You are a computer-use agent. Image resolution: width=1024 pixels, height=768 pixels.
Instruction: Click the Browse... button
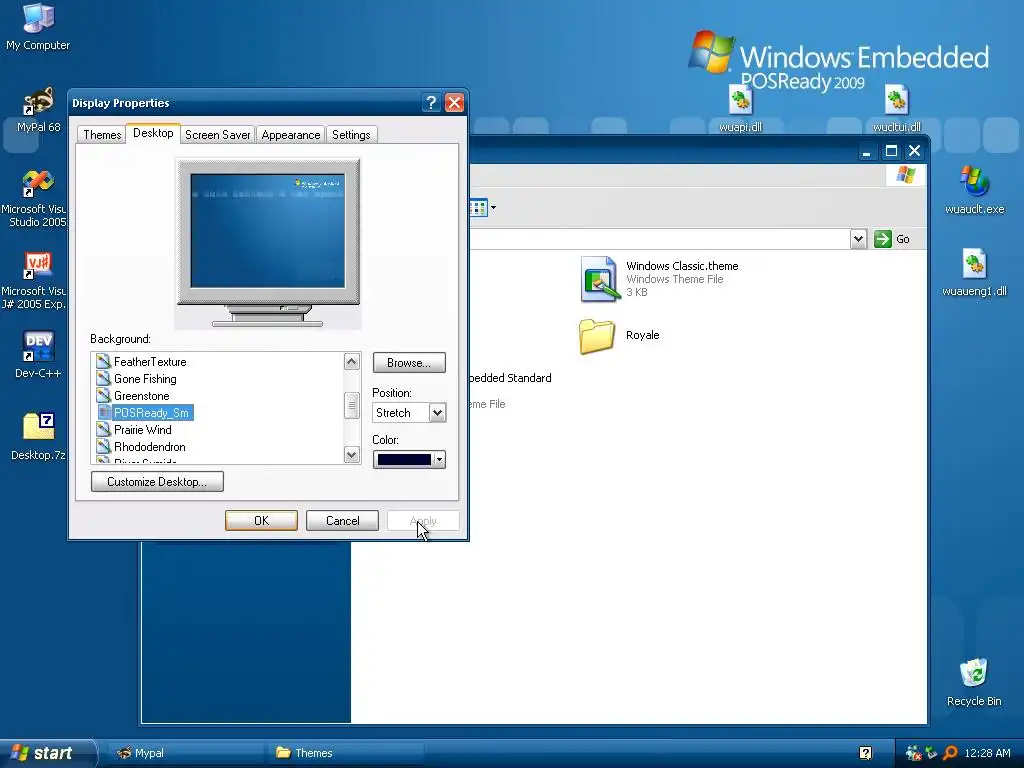pos(409,362)
